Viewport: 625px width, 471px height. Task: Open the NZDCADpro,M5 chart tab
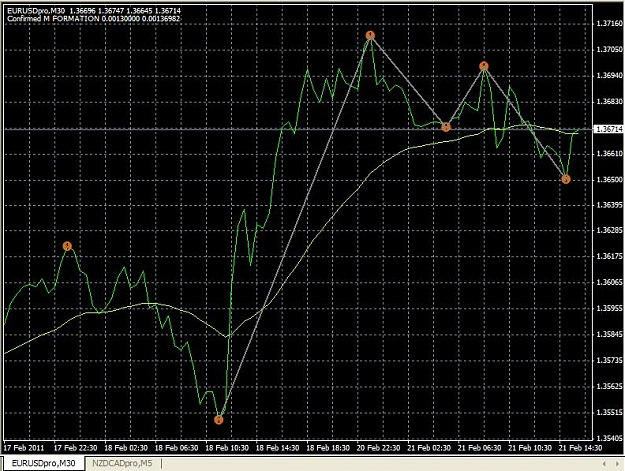(x=122, y=463)
